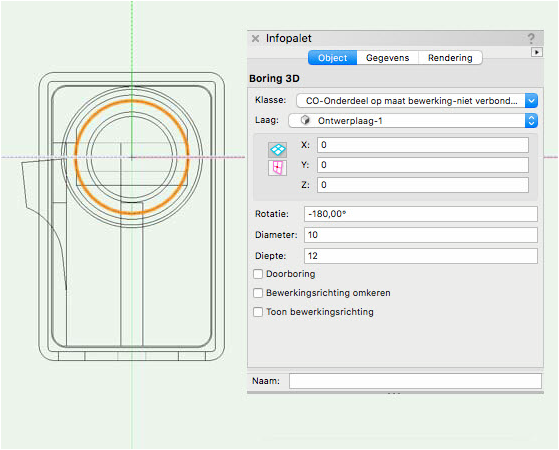Switch to the Object tab
The image size is (559, 450).
point(332,58)
